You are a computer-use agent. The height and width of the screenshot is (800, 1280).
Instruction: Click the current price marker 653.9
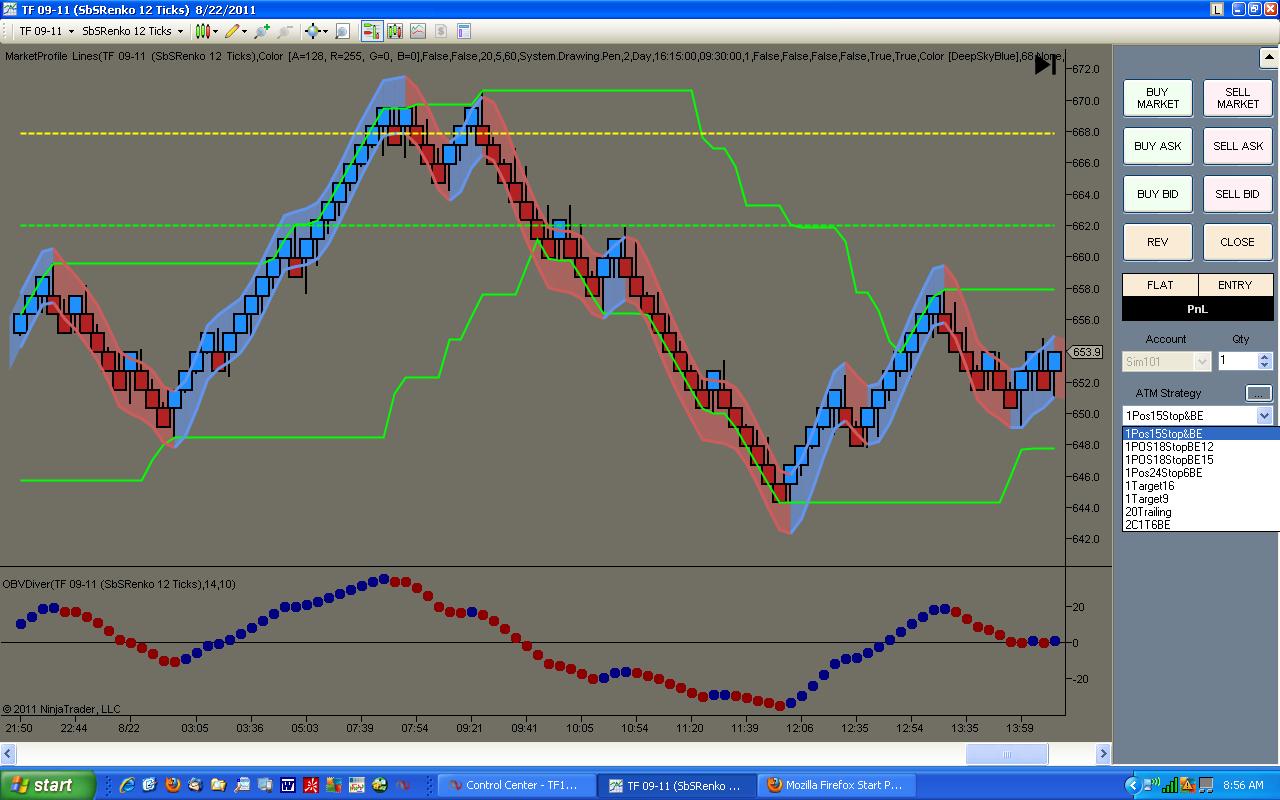coord(1085,352)
